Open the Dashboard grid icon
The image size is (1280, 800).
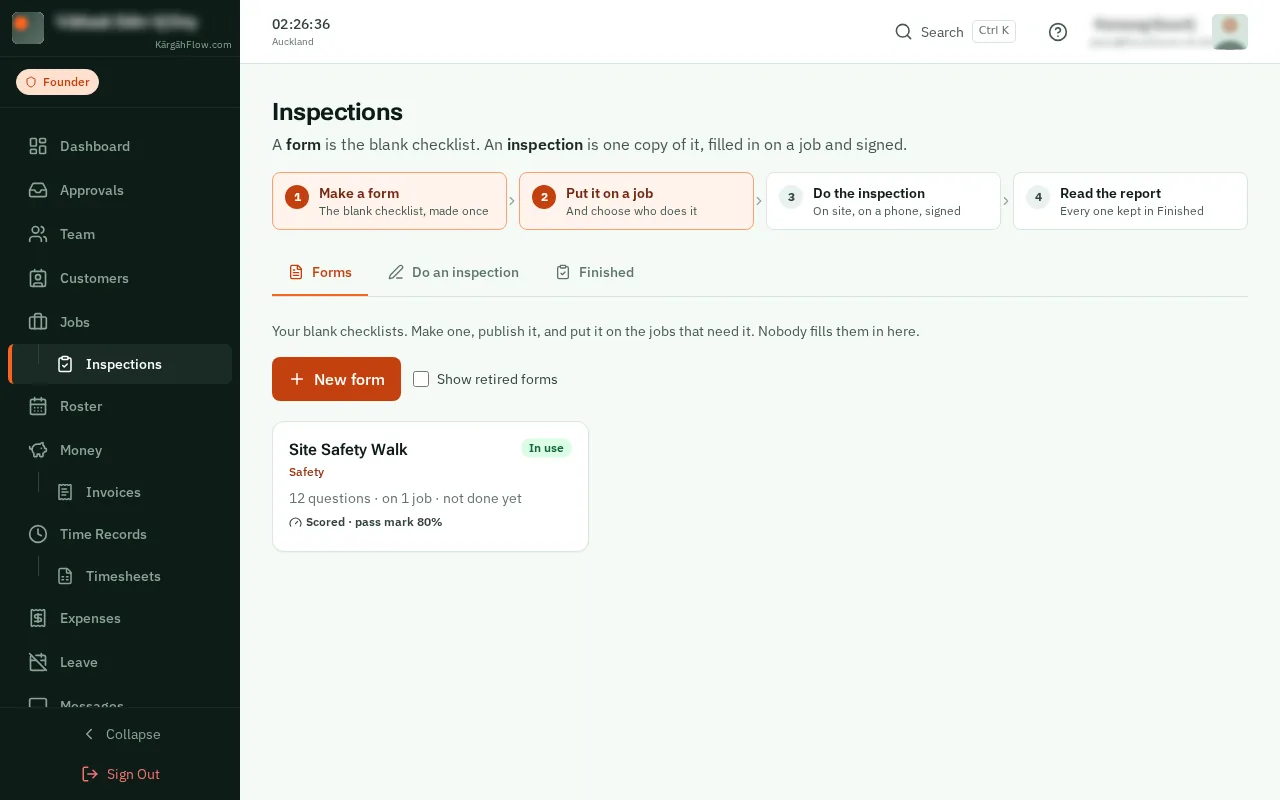coord(38,146)
